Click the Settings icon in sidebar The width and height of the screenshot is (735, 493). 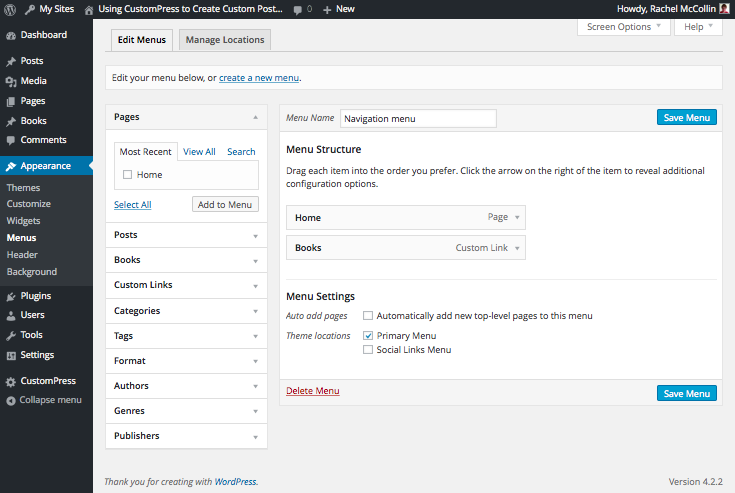coord(11,355)
